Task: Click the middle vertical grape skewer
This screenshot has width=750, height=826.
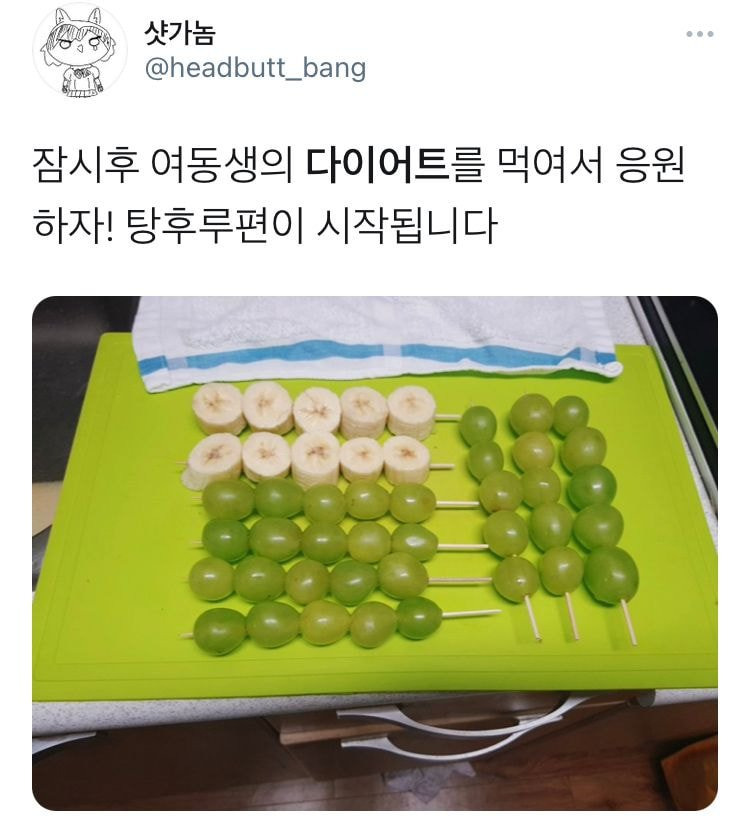Action: pyautogui.click(x=548, y=519)
